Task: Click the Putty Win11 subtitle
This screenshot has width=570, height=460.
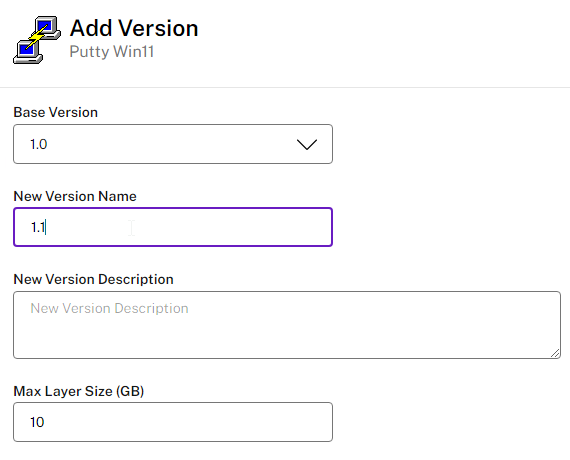Action: point(112,52)
